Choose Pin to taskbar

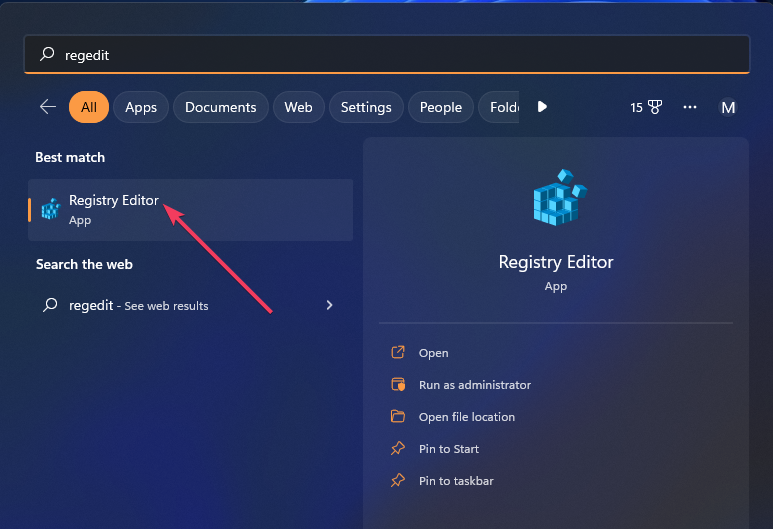click(456, 481)
